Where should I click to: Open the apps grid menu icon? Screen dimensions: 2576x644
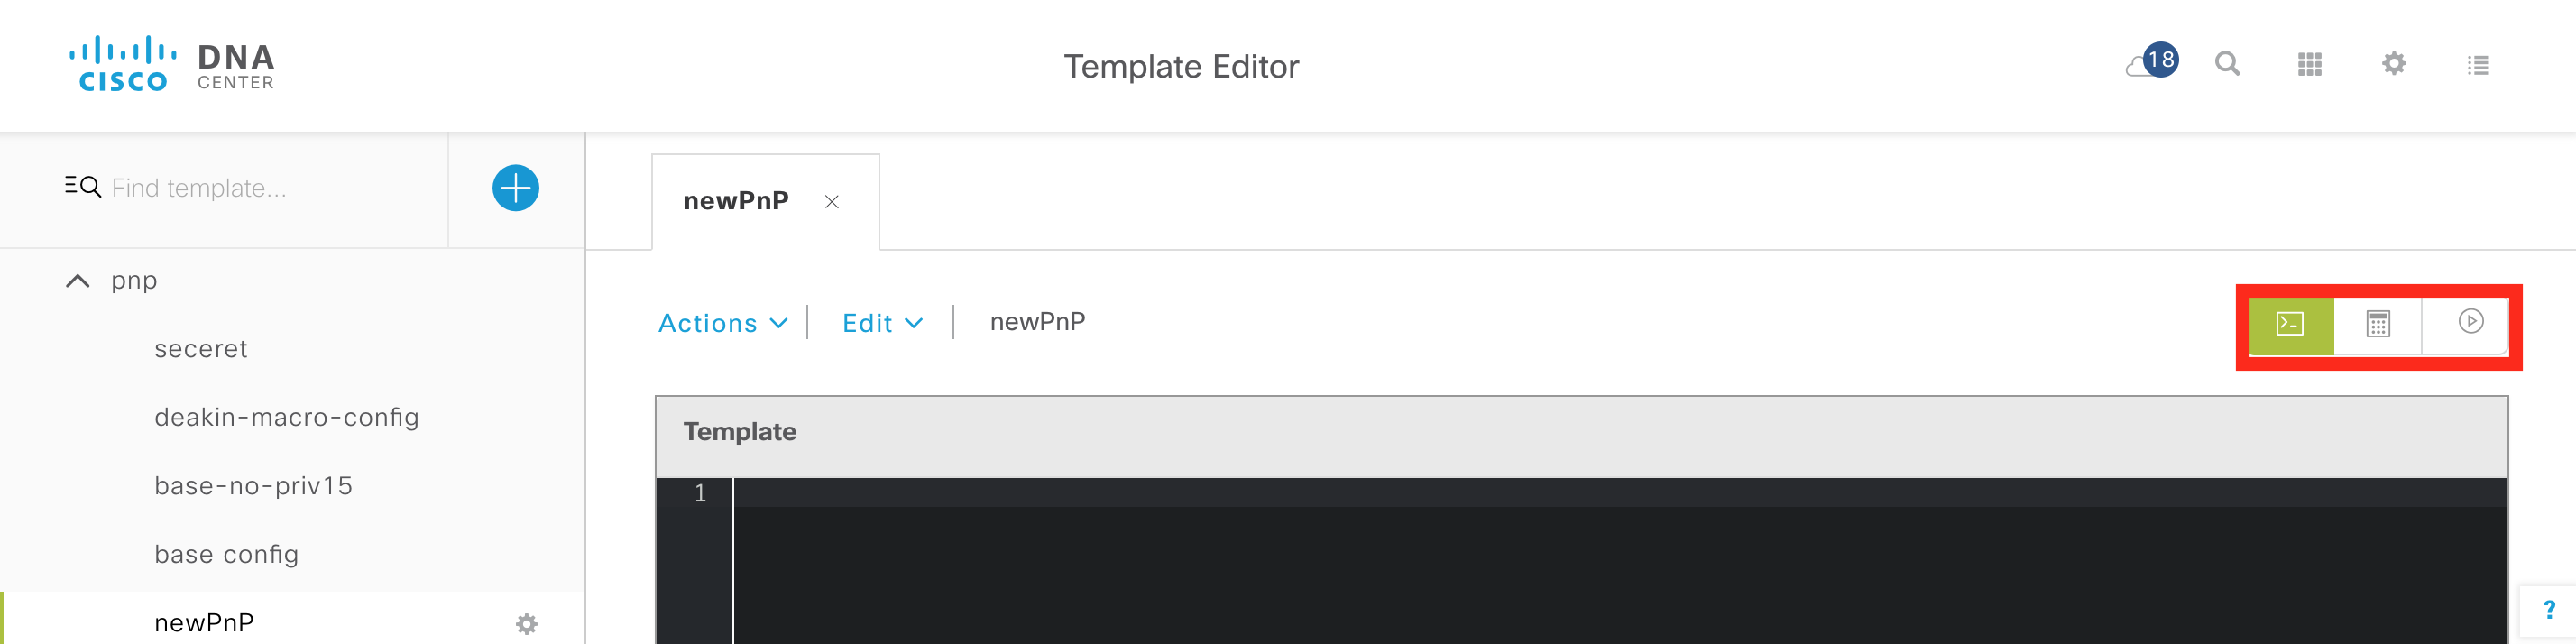[x=2310, y=65]
